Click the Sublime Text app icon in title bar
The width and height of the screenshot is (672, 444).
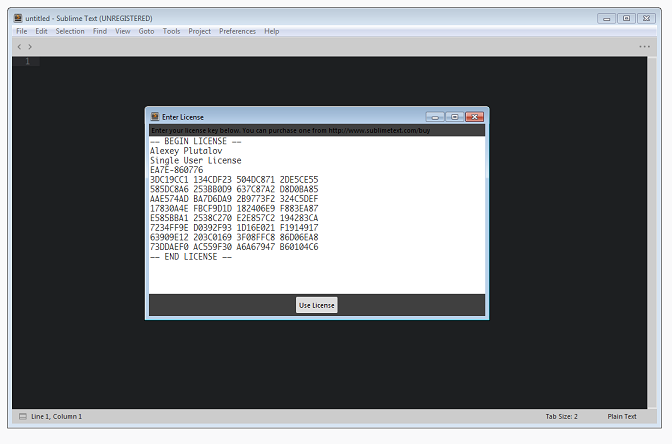pos(18,18)
